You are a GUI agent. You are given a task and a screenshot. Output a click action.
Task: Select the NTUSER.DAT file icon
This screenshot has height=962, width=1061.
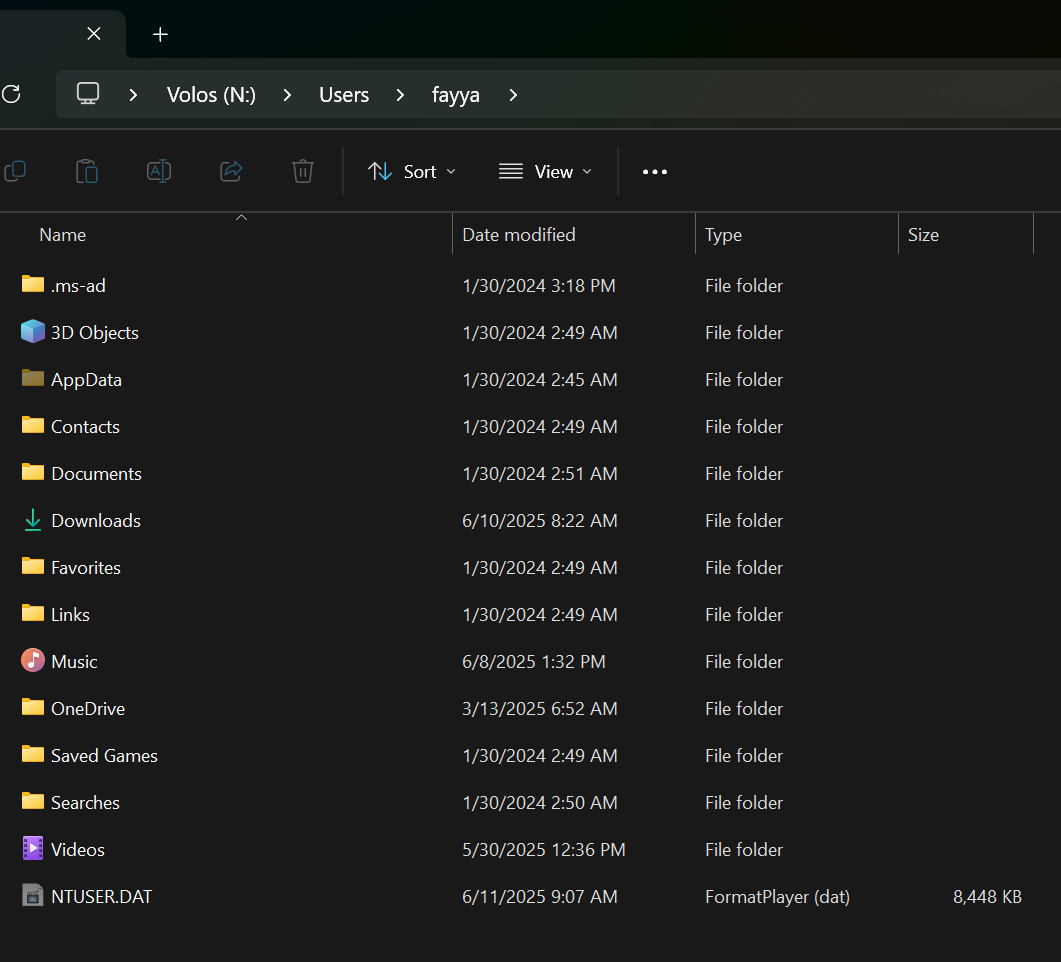tap(32, 895)
